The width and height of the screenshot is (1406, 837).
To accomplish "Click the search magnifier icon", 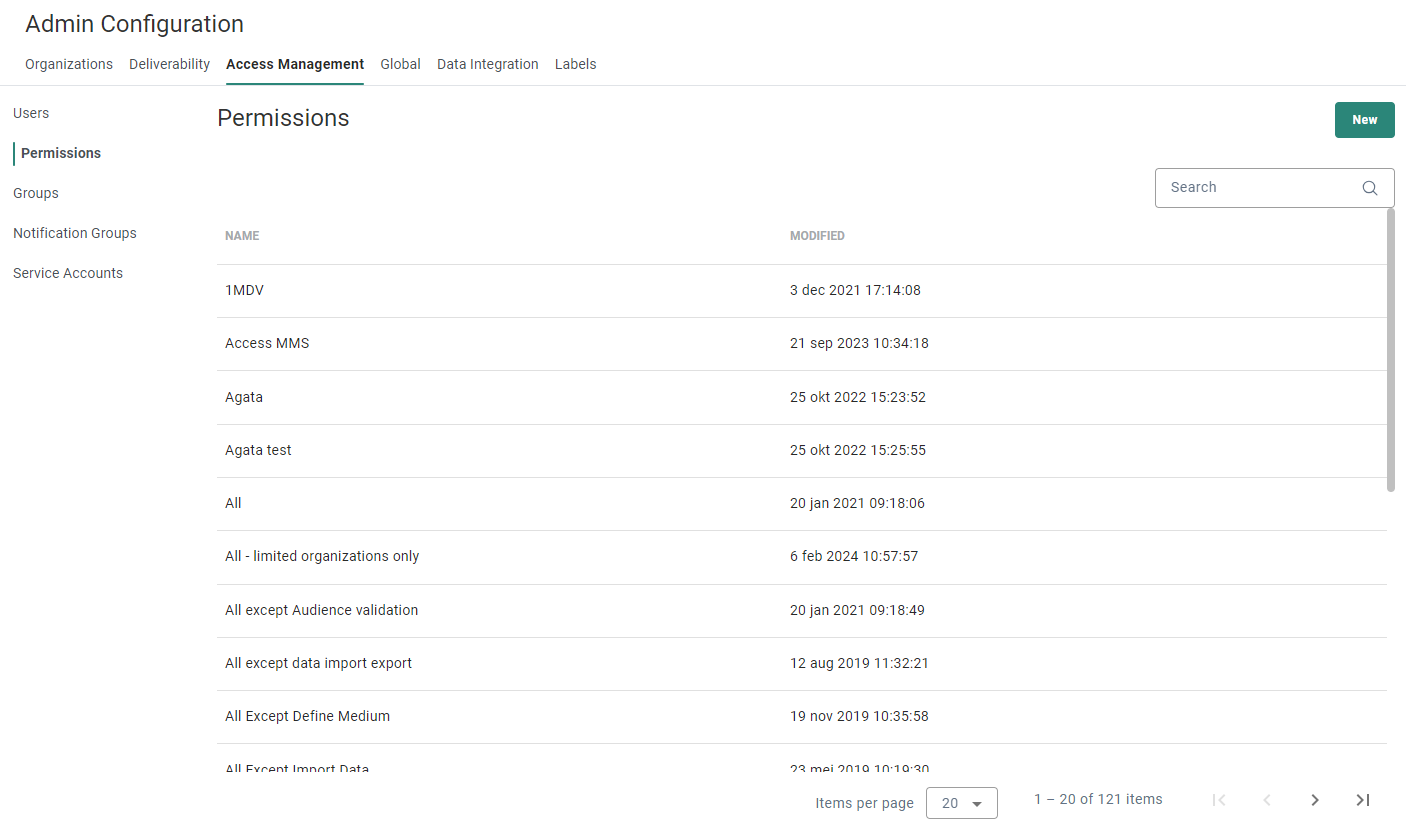I will pyautogui.click(x=1369, y=188).
